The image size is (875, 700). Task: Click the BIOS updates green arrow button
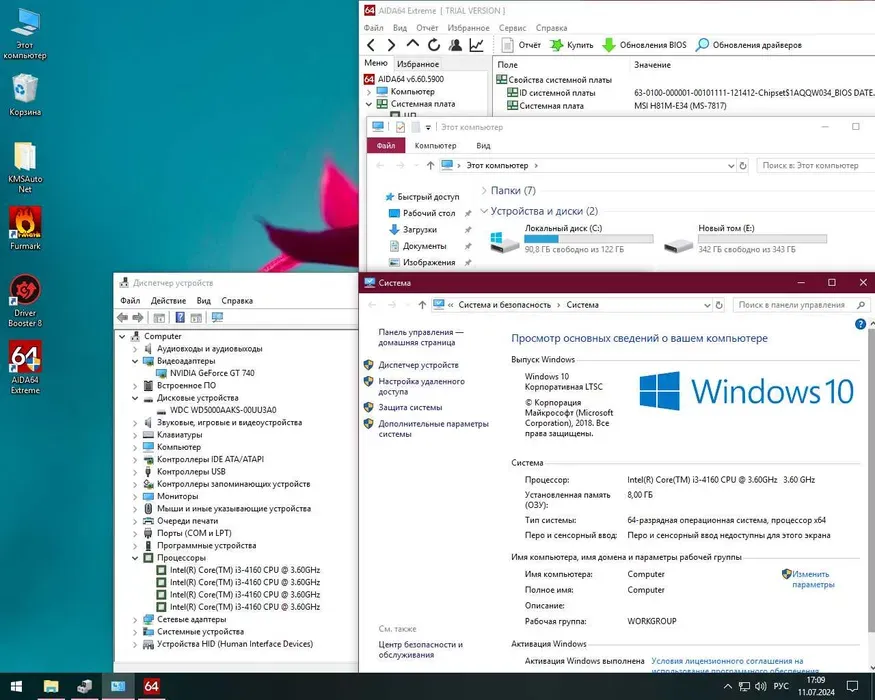point(645,45)
